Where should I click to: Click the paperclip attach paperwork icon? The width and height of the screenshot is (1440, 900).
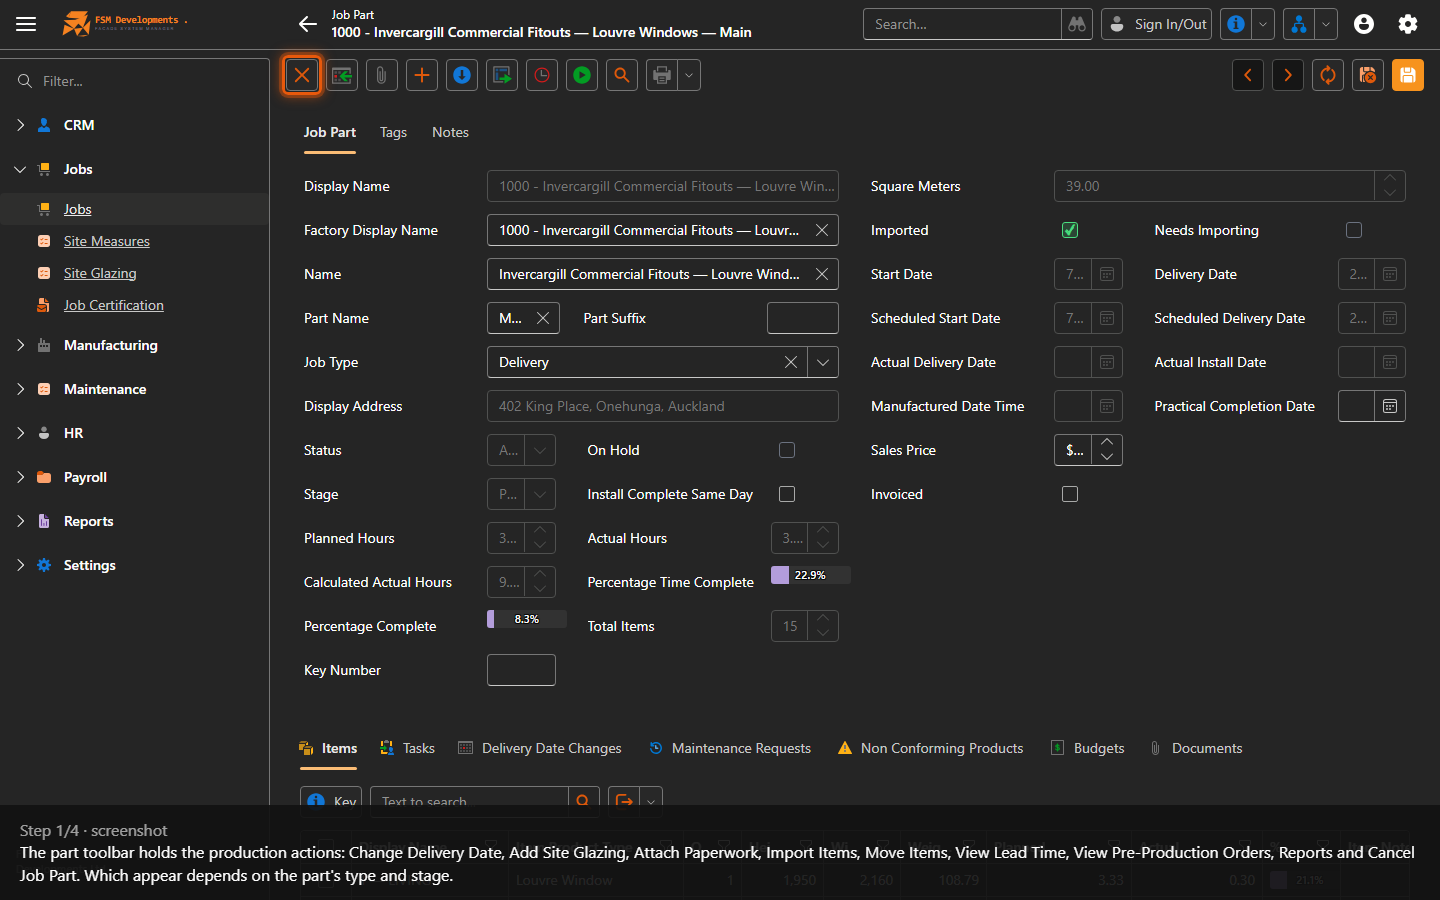click(x=382, y=75)
